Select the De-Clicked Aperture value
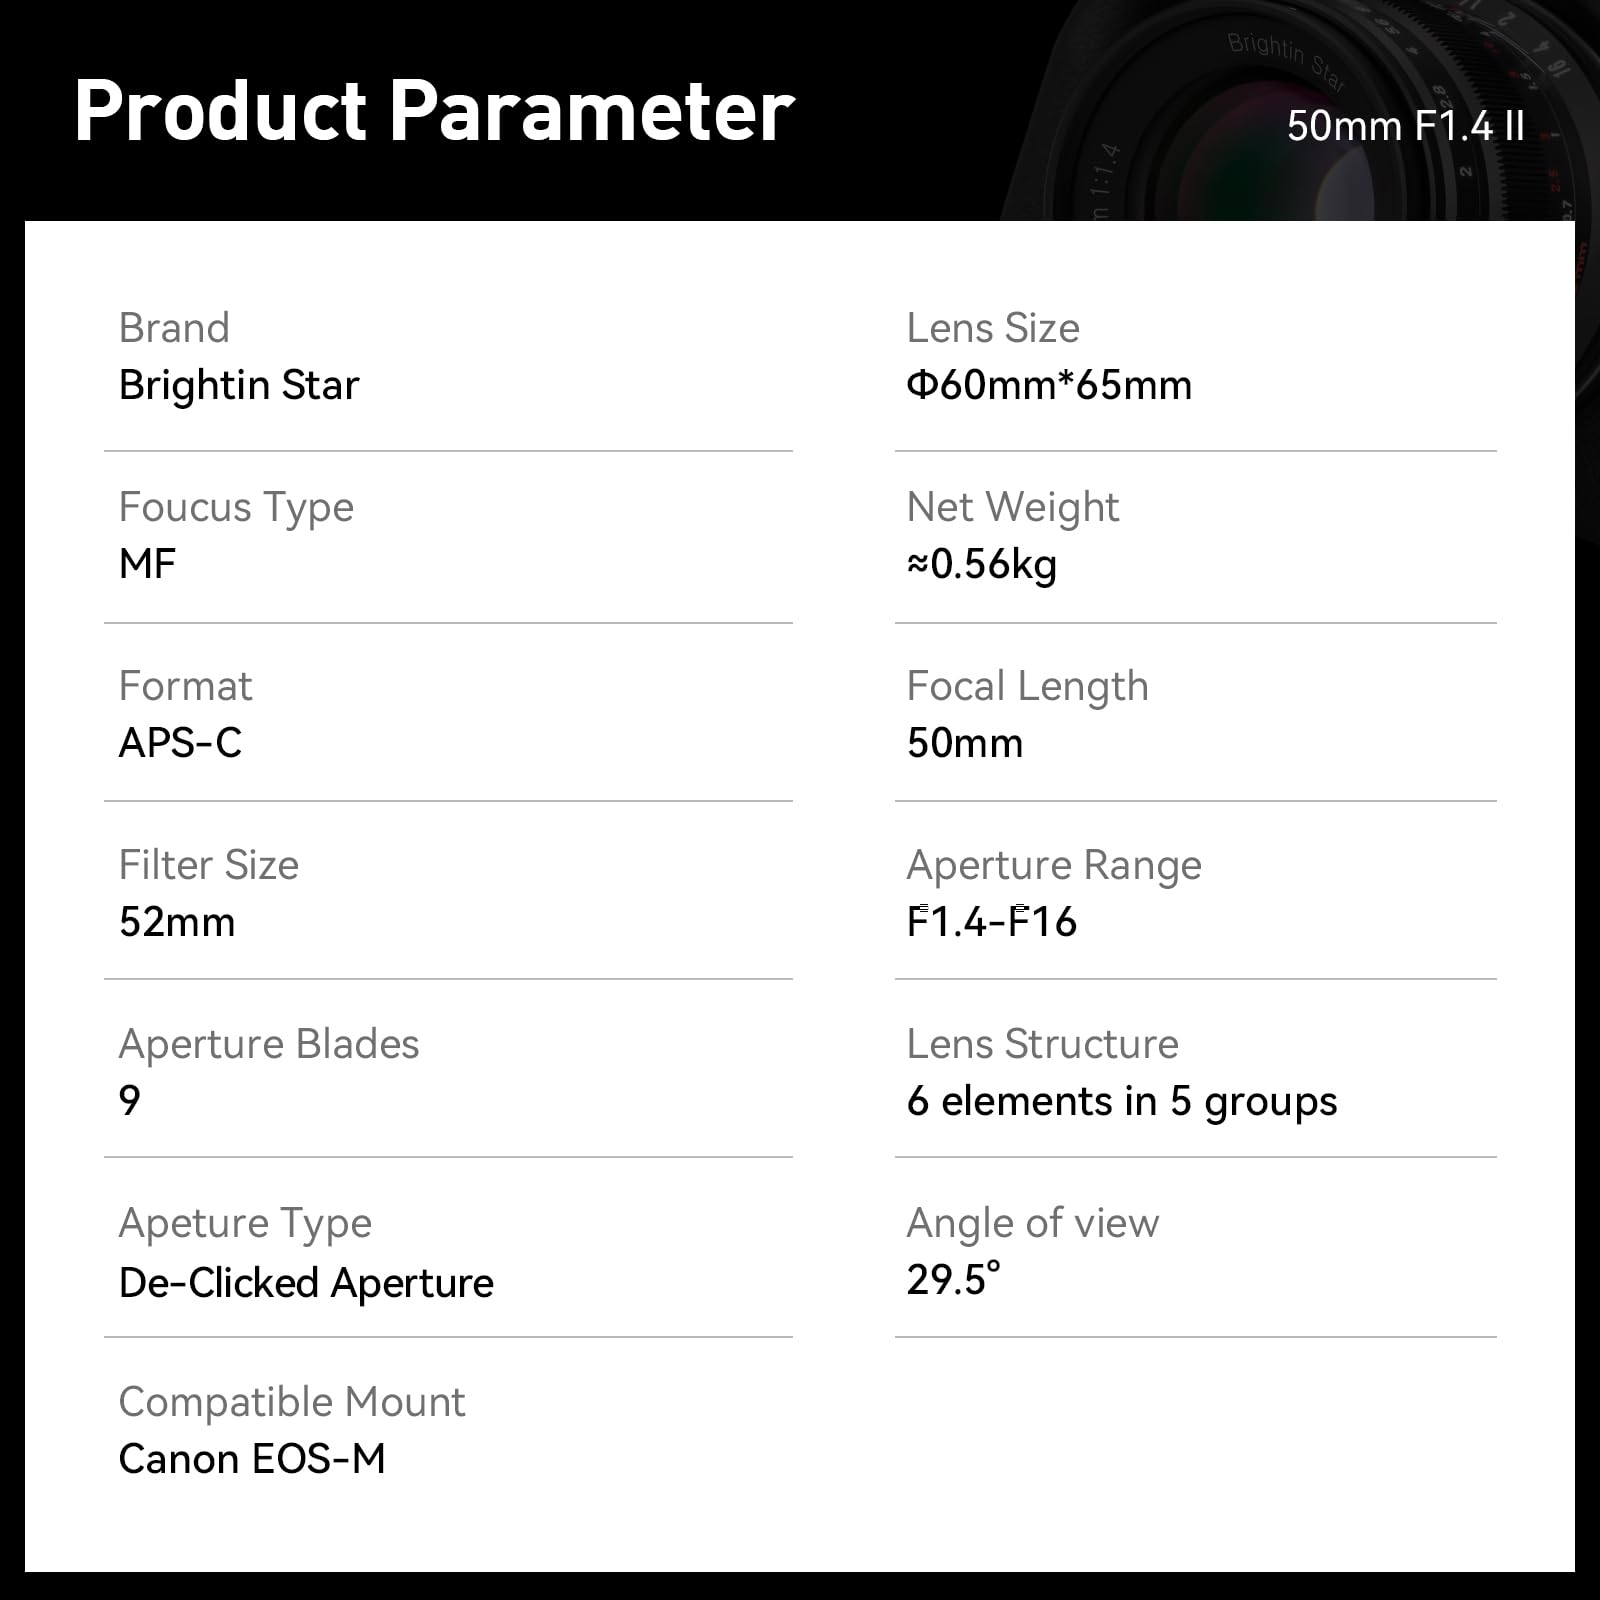This screenshot has height=1600, width=1600. (306, 1283)
